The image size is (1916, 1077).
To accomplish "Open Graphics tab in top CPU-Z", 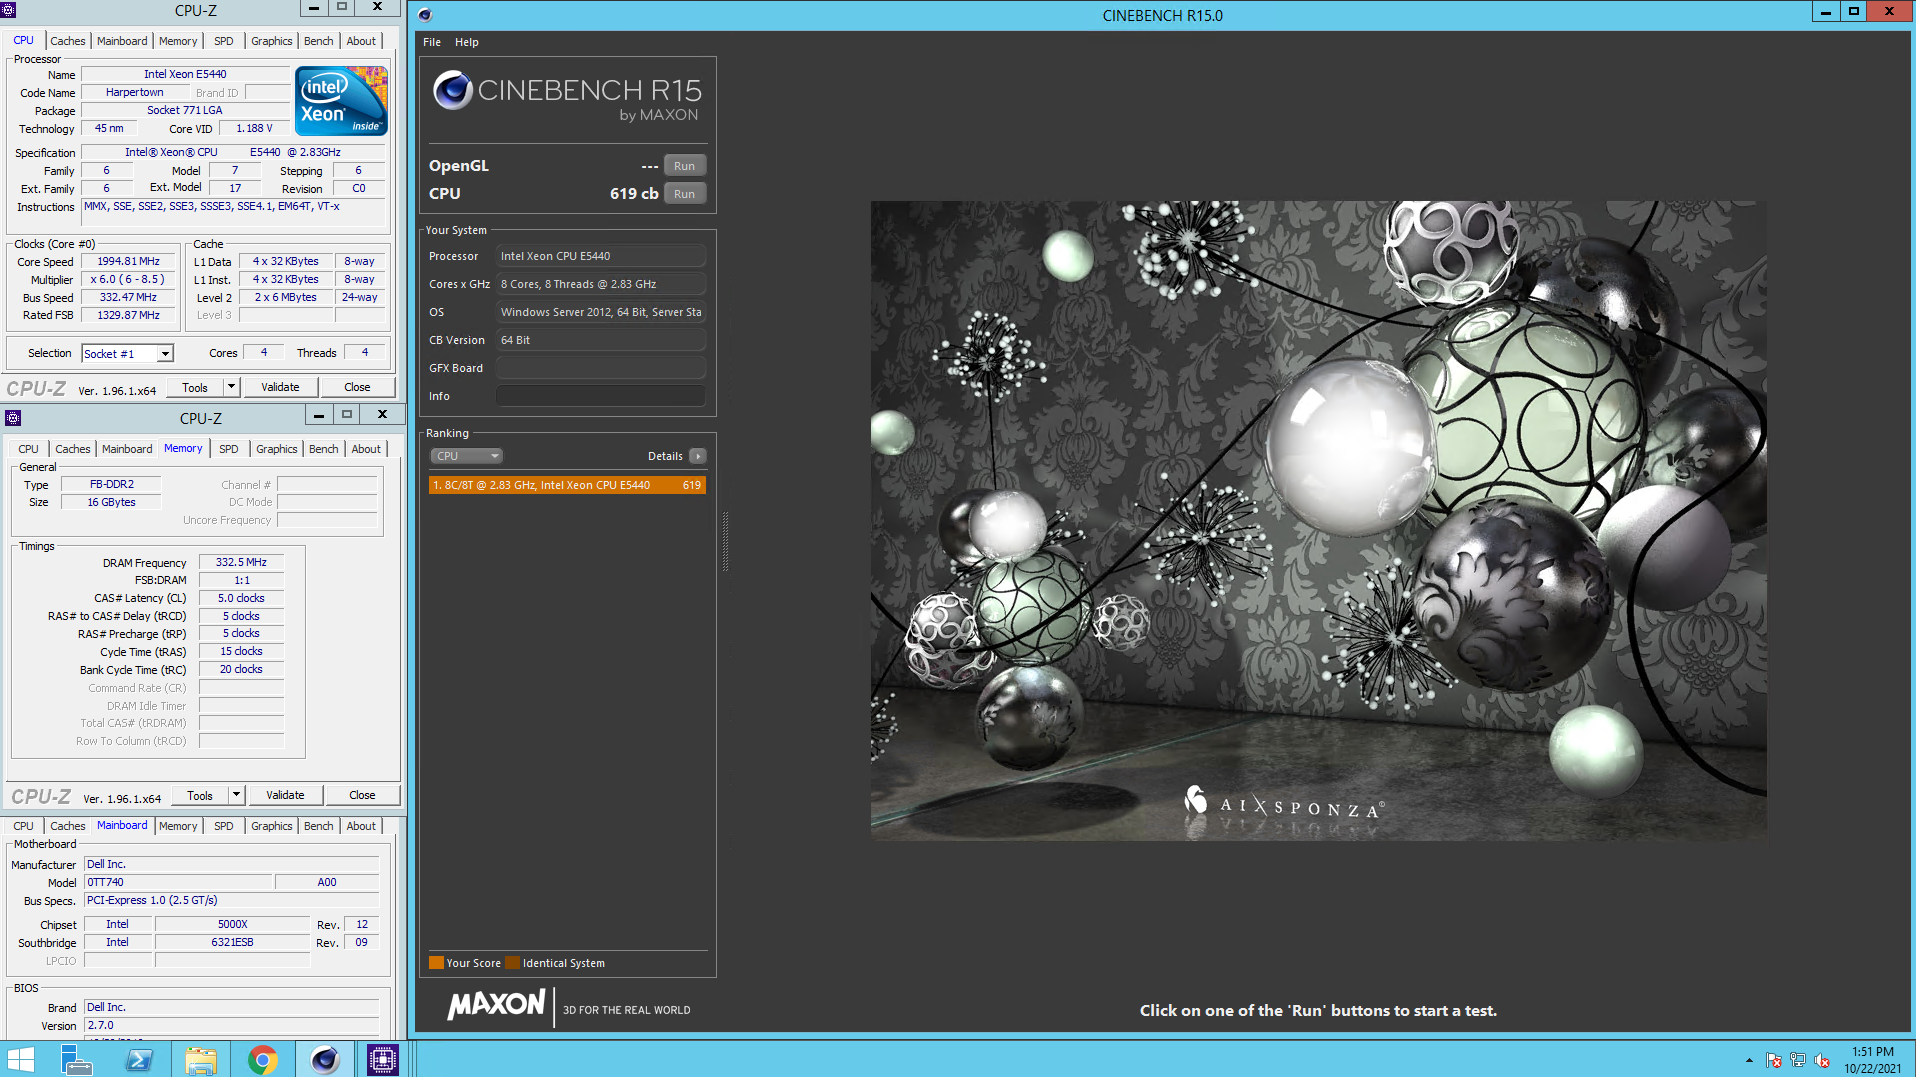I will pos(272,41).
